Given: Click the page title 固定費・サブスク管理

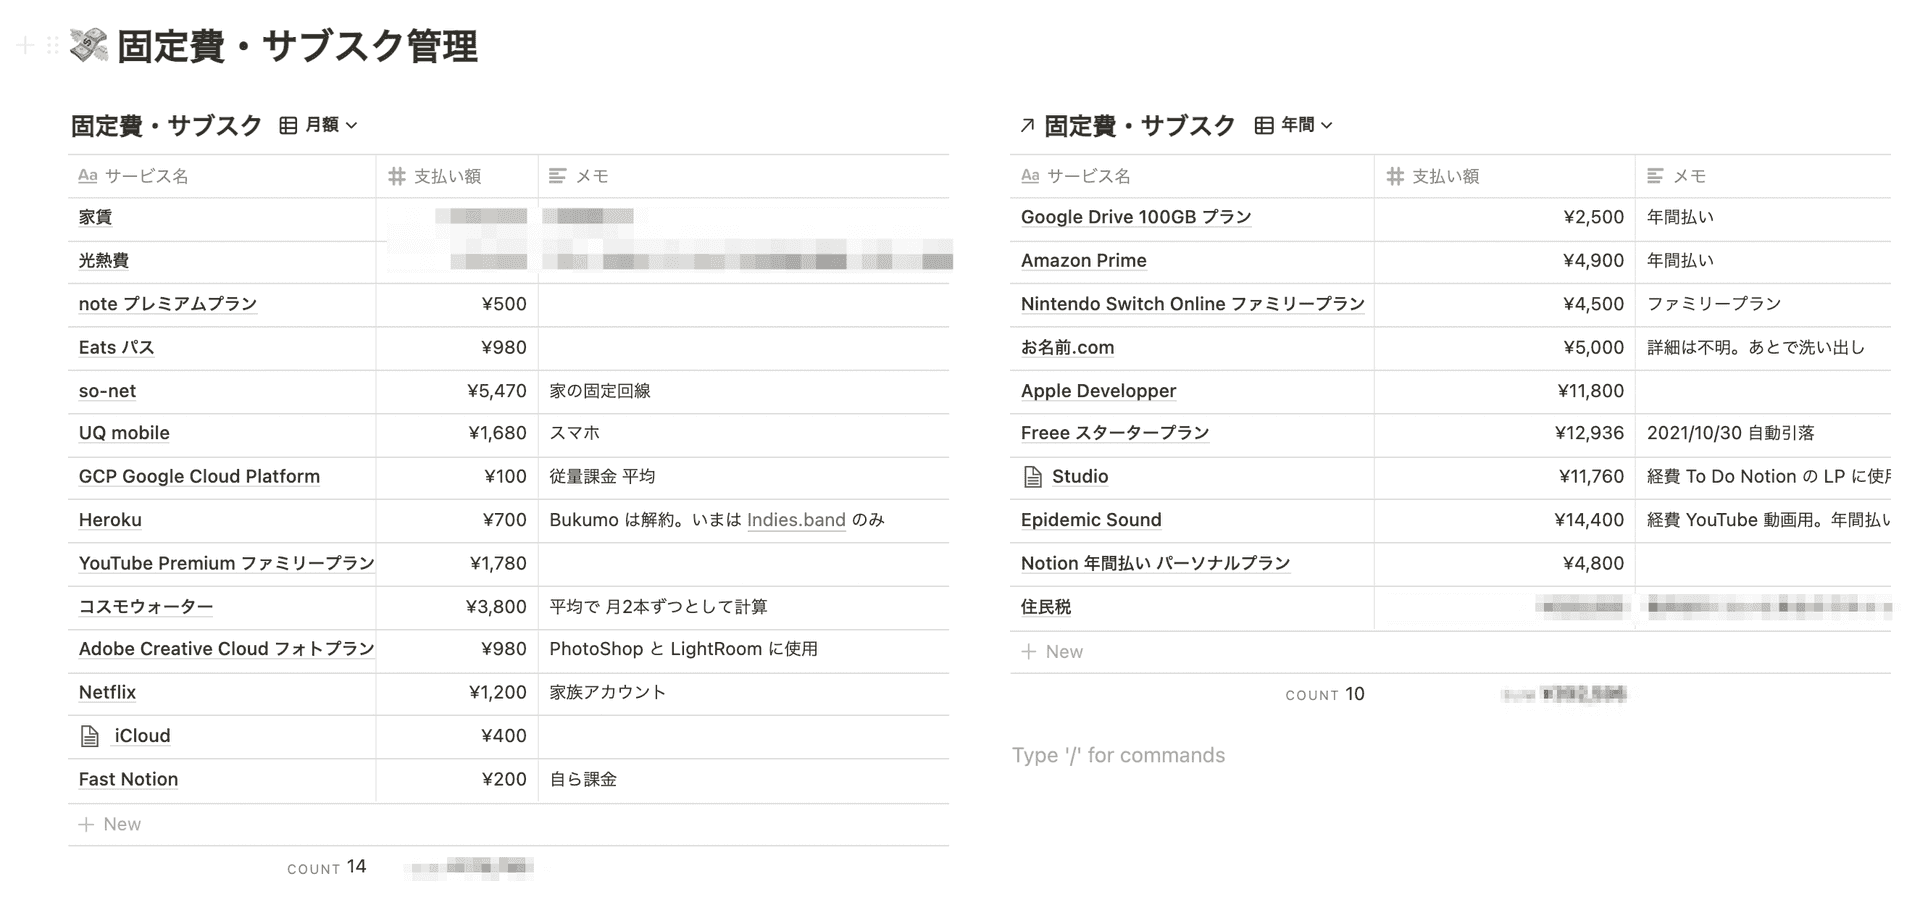Looking at the screenshot, I should pos(297,46).
